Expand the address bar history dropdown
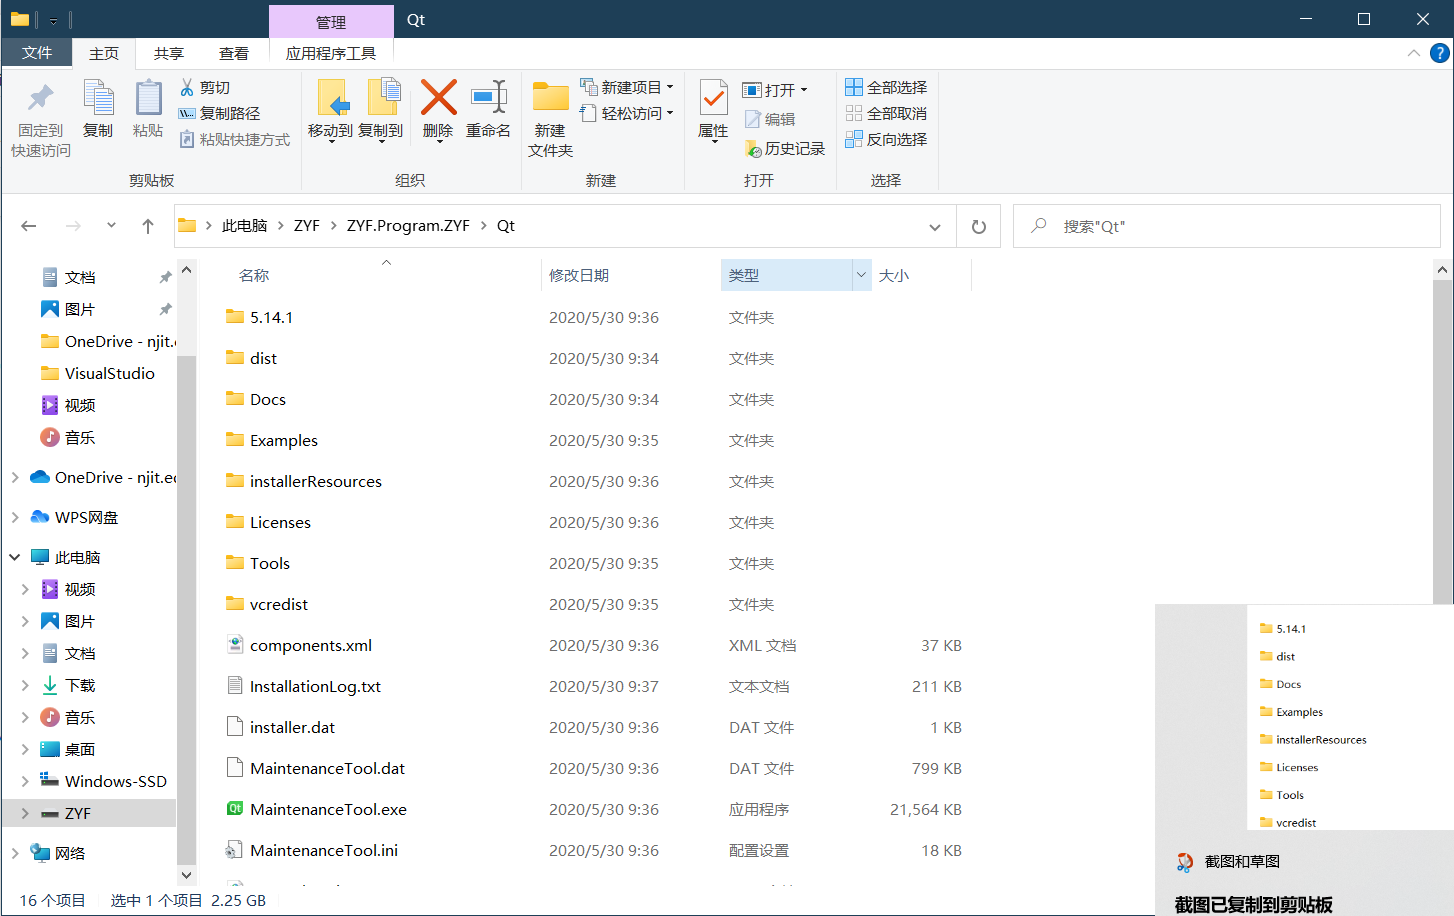This screenshot has width=1454, height=916. click(x=935, y=227)
